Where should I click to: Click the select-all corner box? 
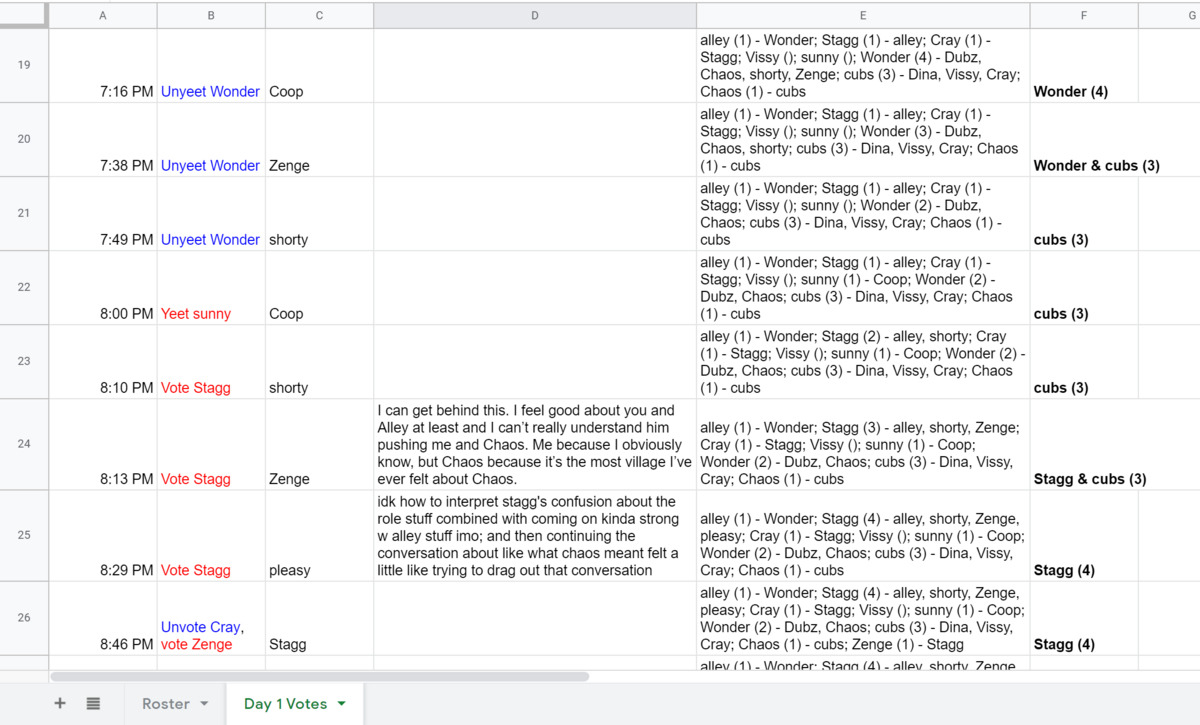tap(24, 15)
